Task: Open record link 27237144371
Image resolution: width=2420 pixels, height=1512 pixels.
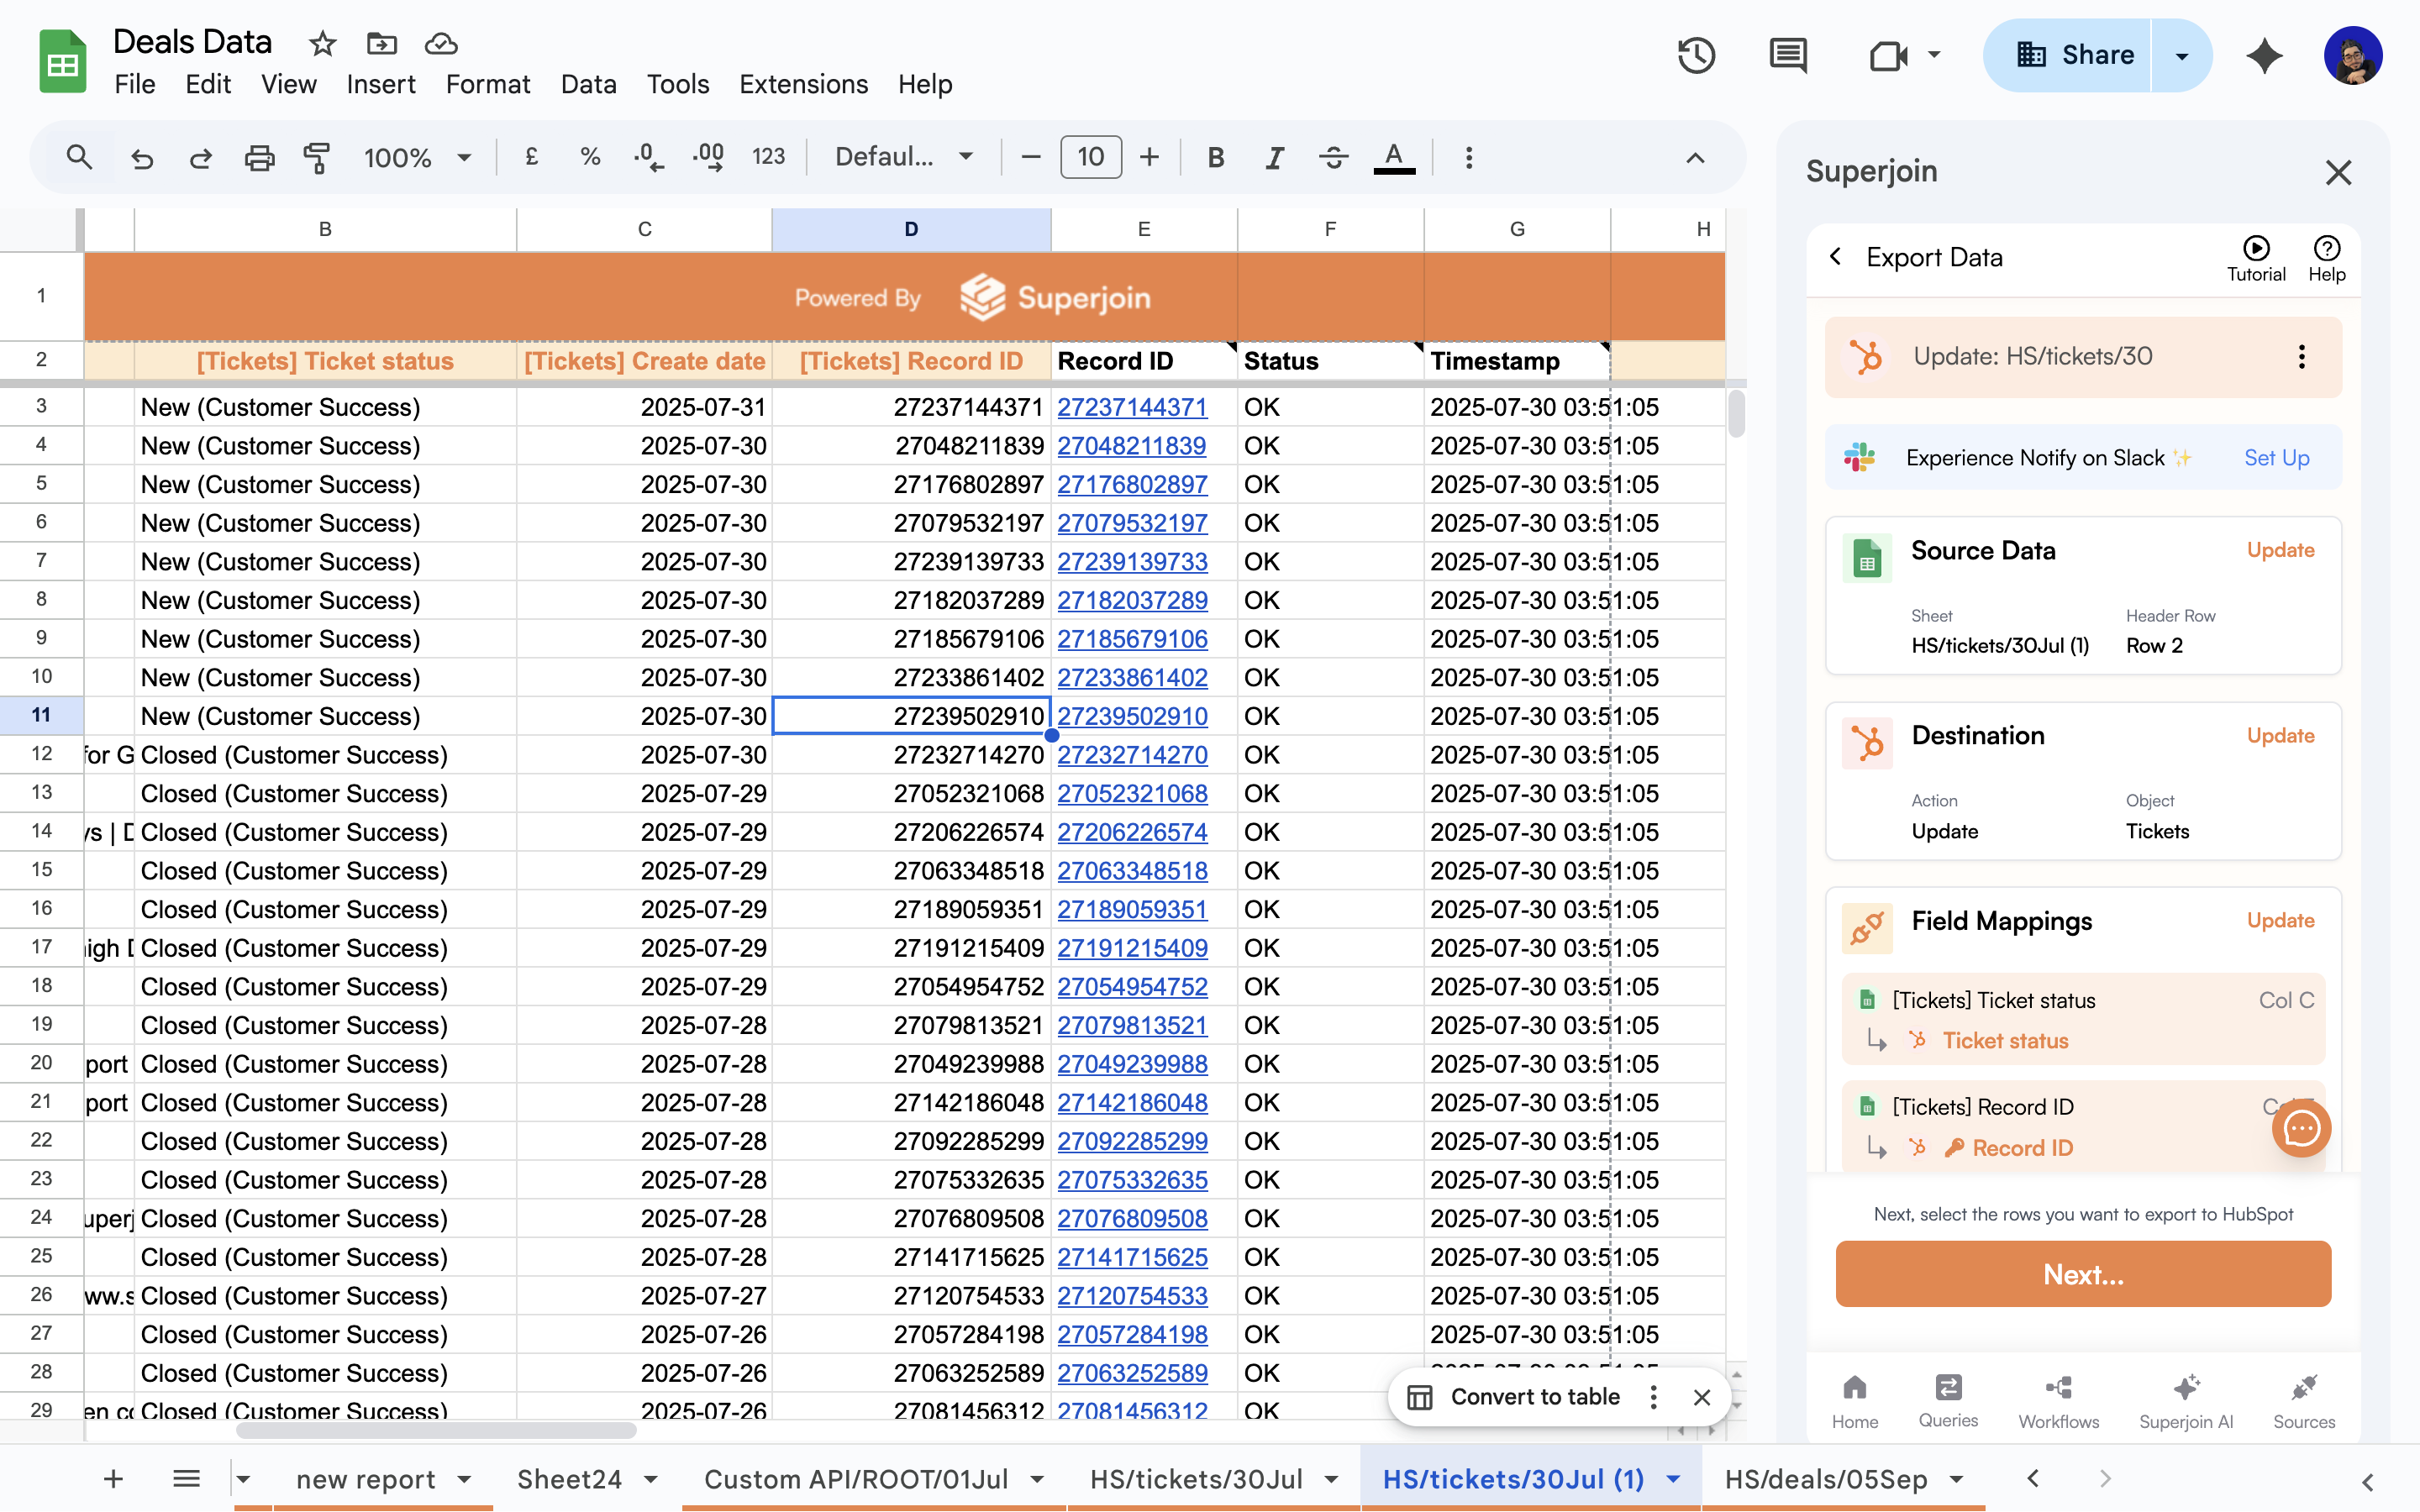Action: pos(1132,407)
